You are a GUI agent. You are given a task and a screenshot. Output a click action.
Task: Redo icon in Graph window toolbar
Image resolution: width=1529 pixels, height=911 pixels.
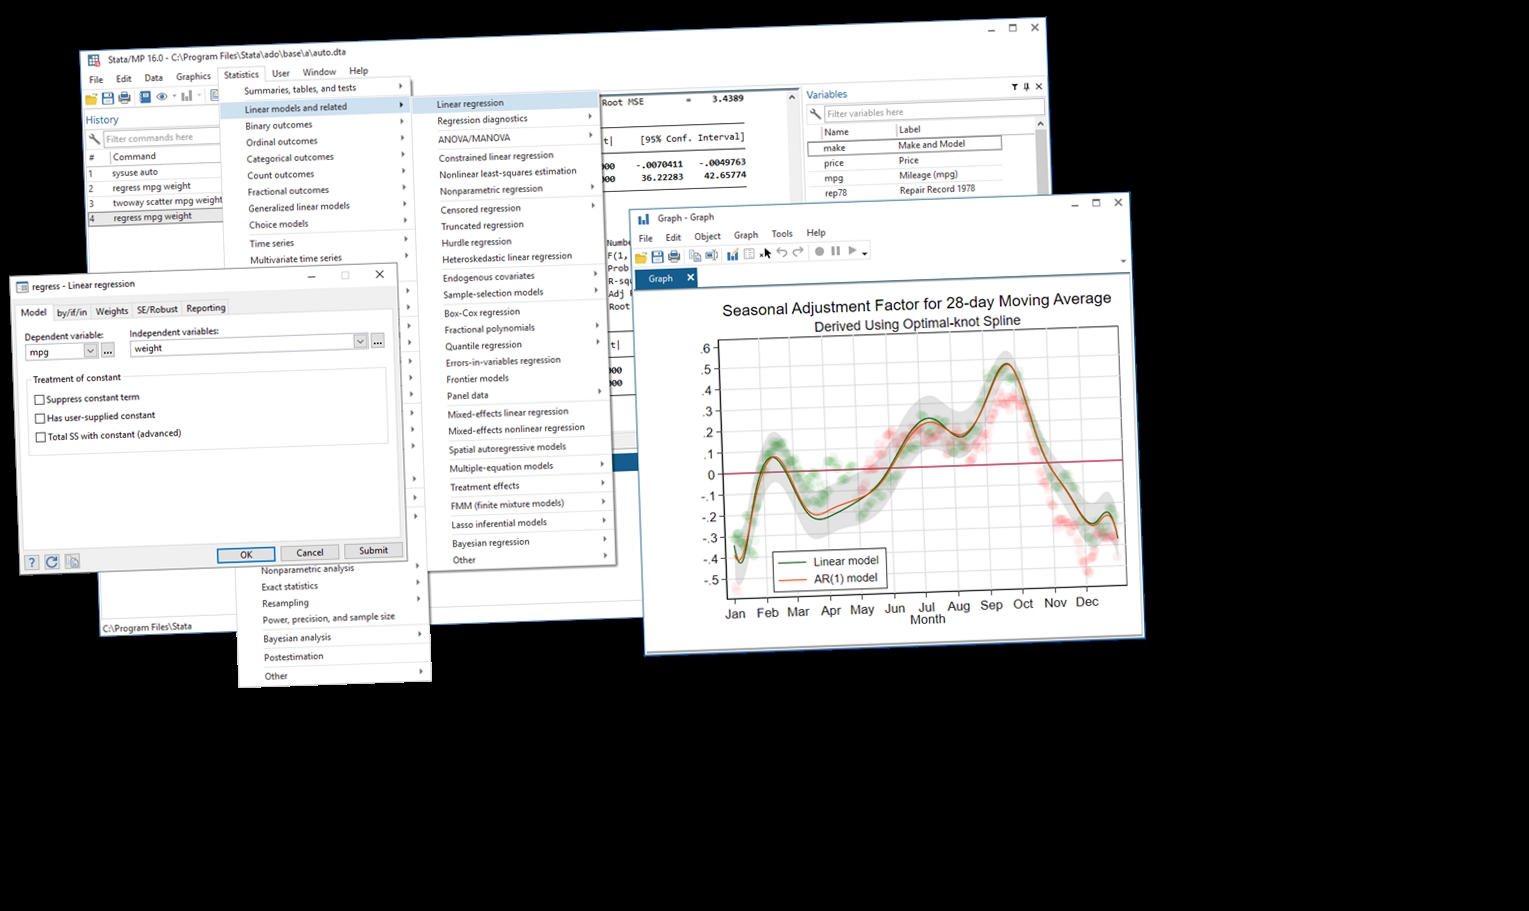(x=798, y=252)
